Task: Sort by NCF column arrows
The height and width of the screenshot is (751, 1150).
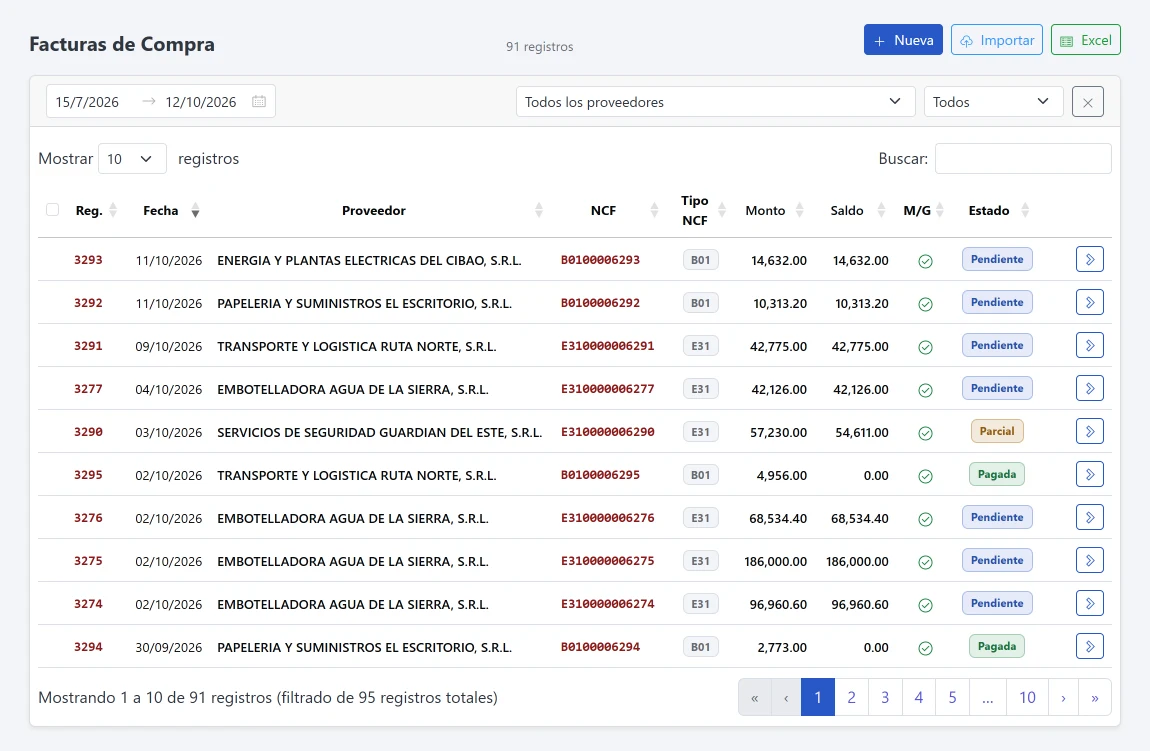Action: 654,210
